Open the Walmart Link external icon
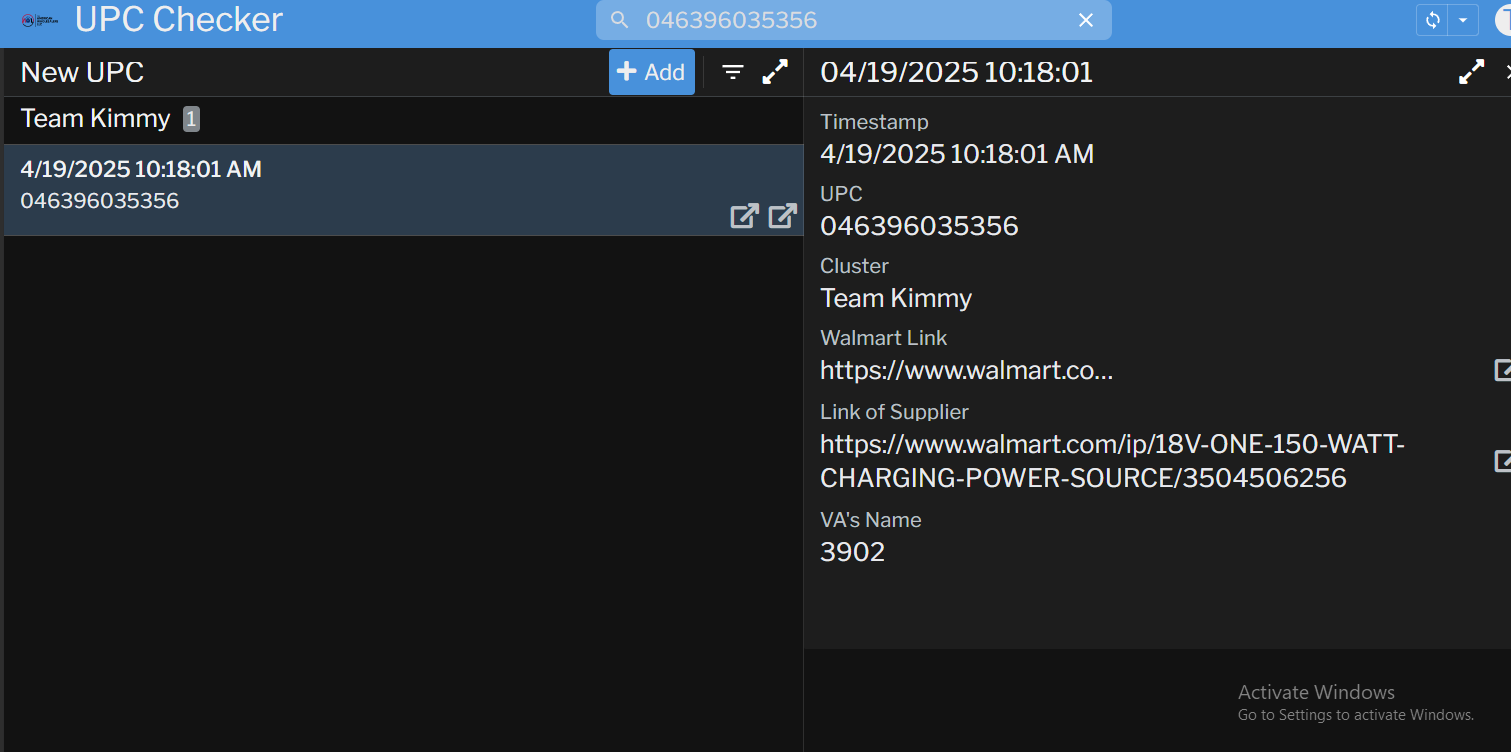The width and height of the screenshot is (1511, 752). click(1502, 371)
